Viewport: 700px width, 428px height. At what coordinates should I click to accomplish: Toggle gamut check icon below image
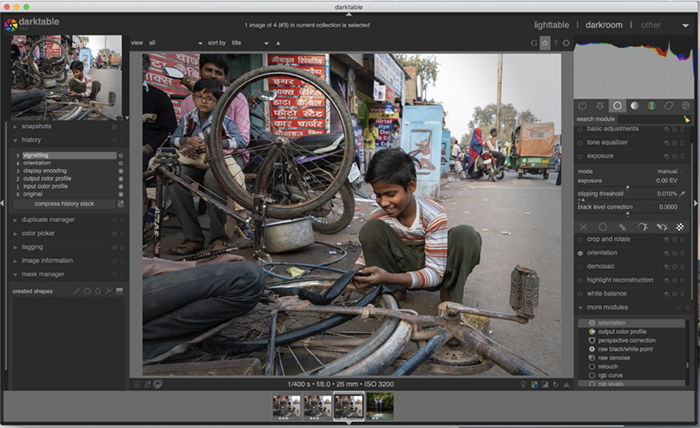click(566, 384)
